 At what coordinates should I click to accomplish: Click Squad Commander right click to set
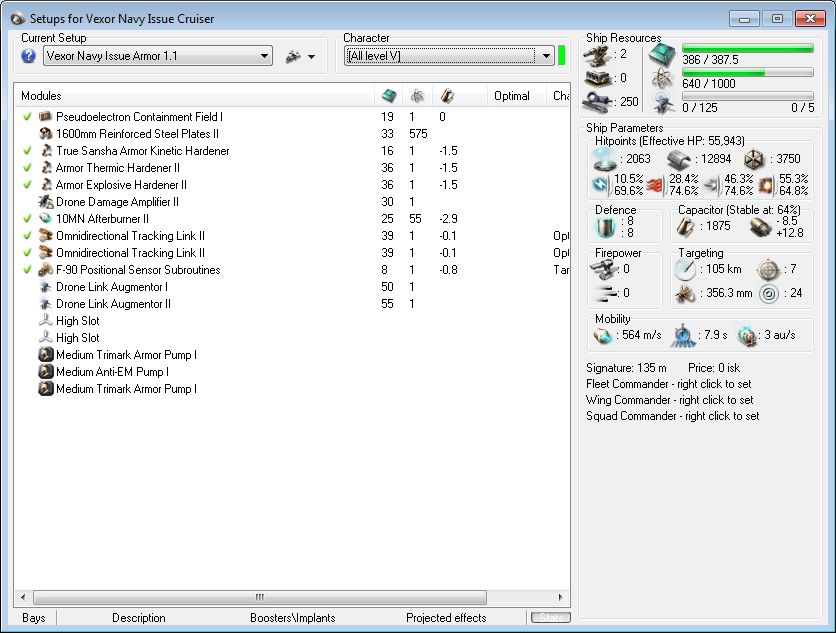coord(672,416)
